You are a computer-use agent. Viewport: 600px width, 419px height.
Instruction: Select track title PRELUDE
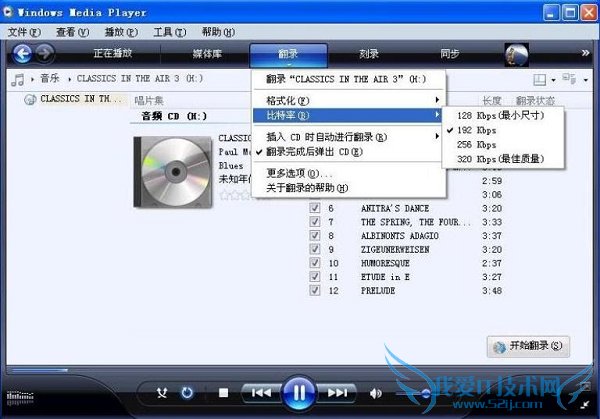tap(378, 290)
